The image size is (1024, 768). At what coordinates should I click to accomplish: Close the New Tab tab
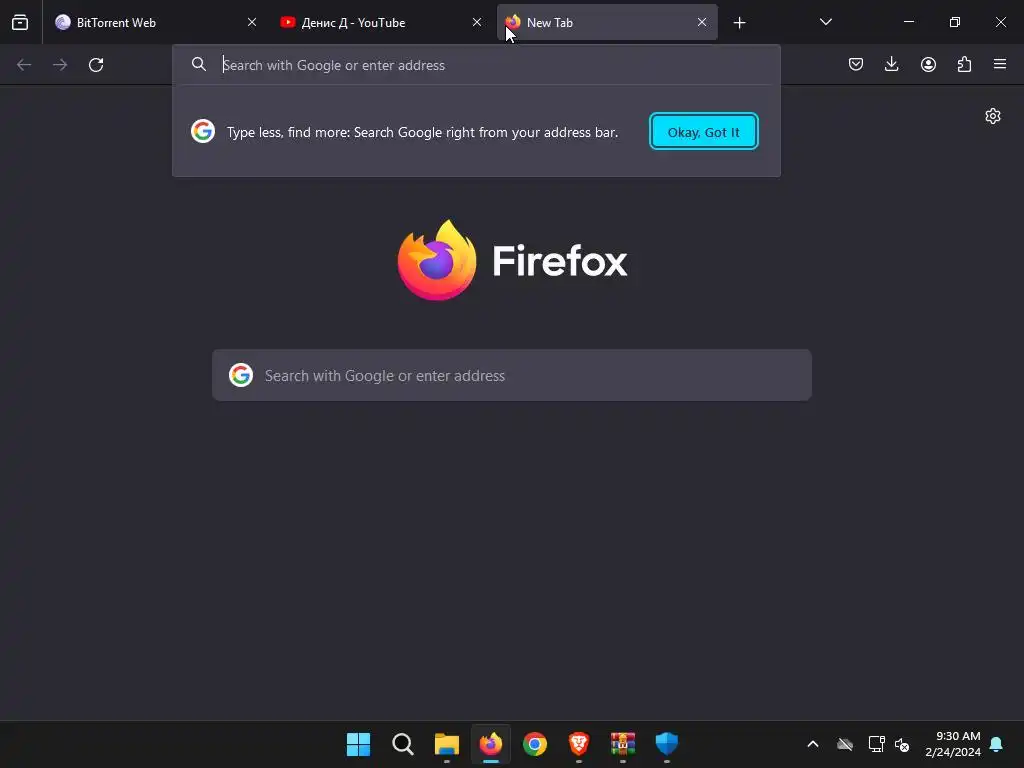pos(701,22)
